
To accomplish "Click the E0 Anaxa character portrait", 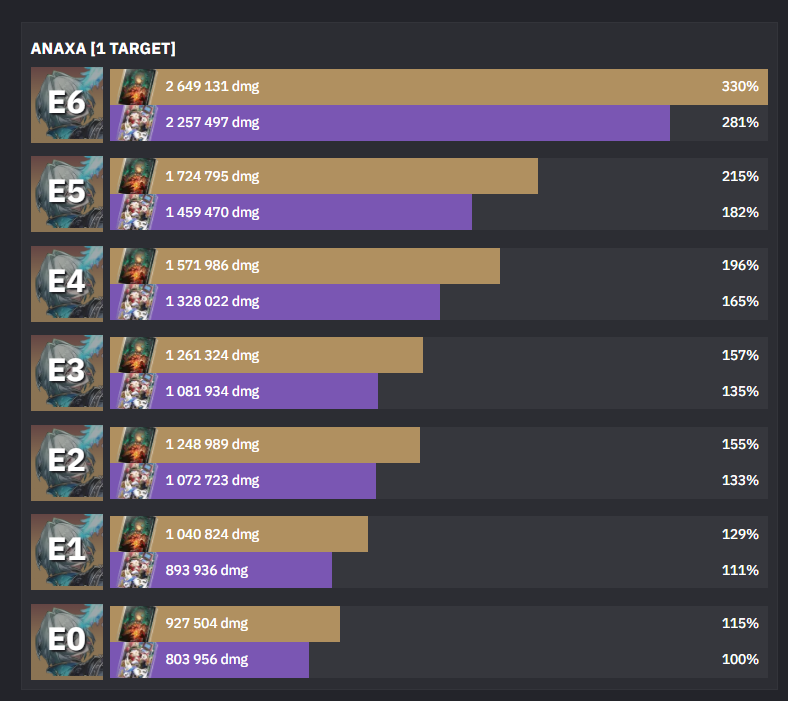I will (67, 642).
